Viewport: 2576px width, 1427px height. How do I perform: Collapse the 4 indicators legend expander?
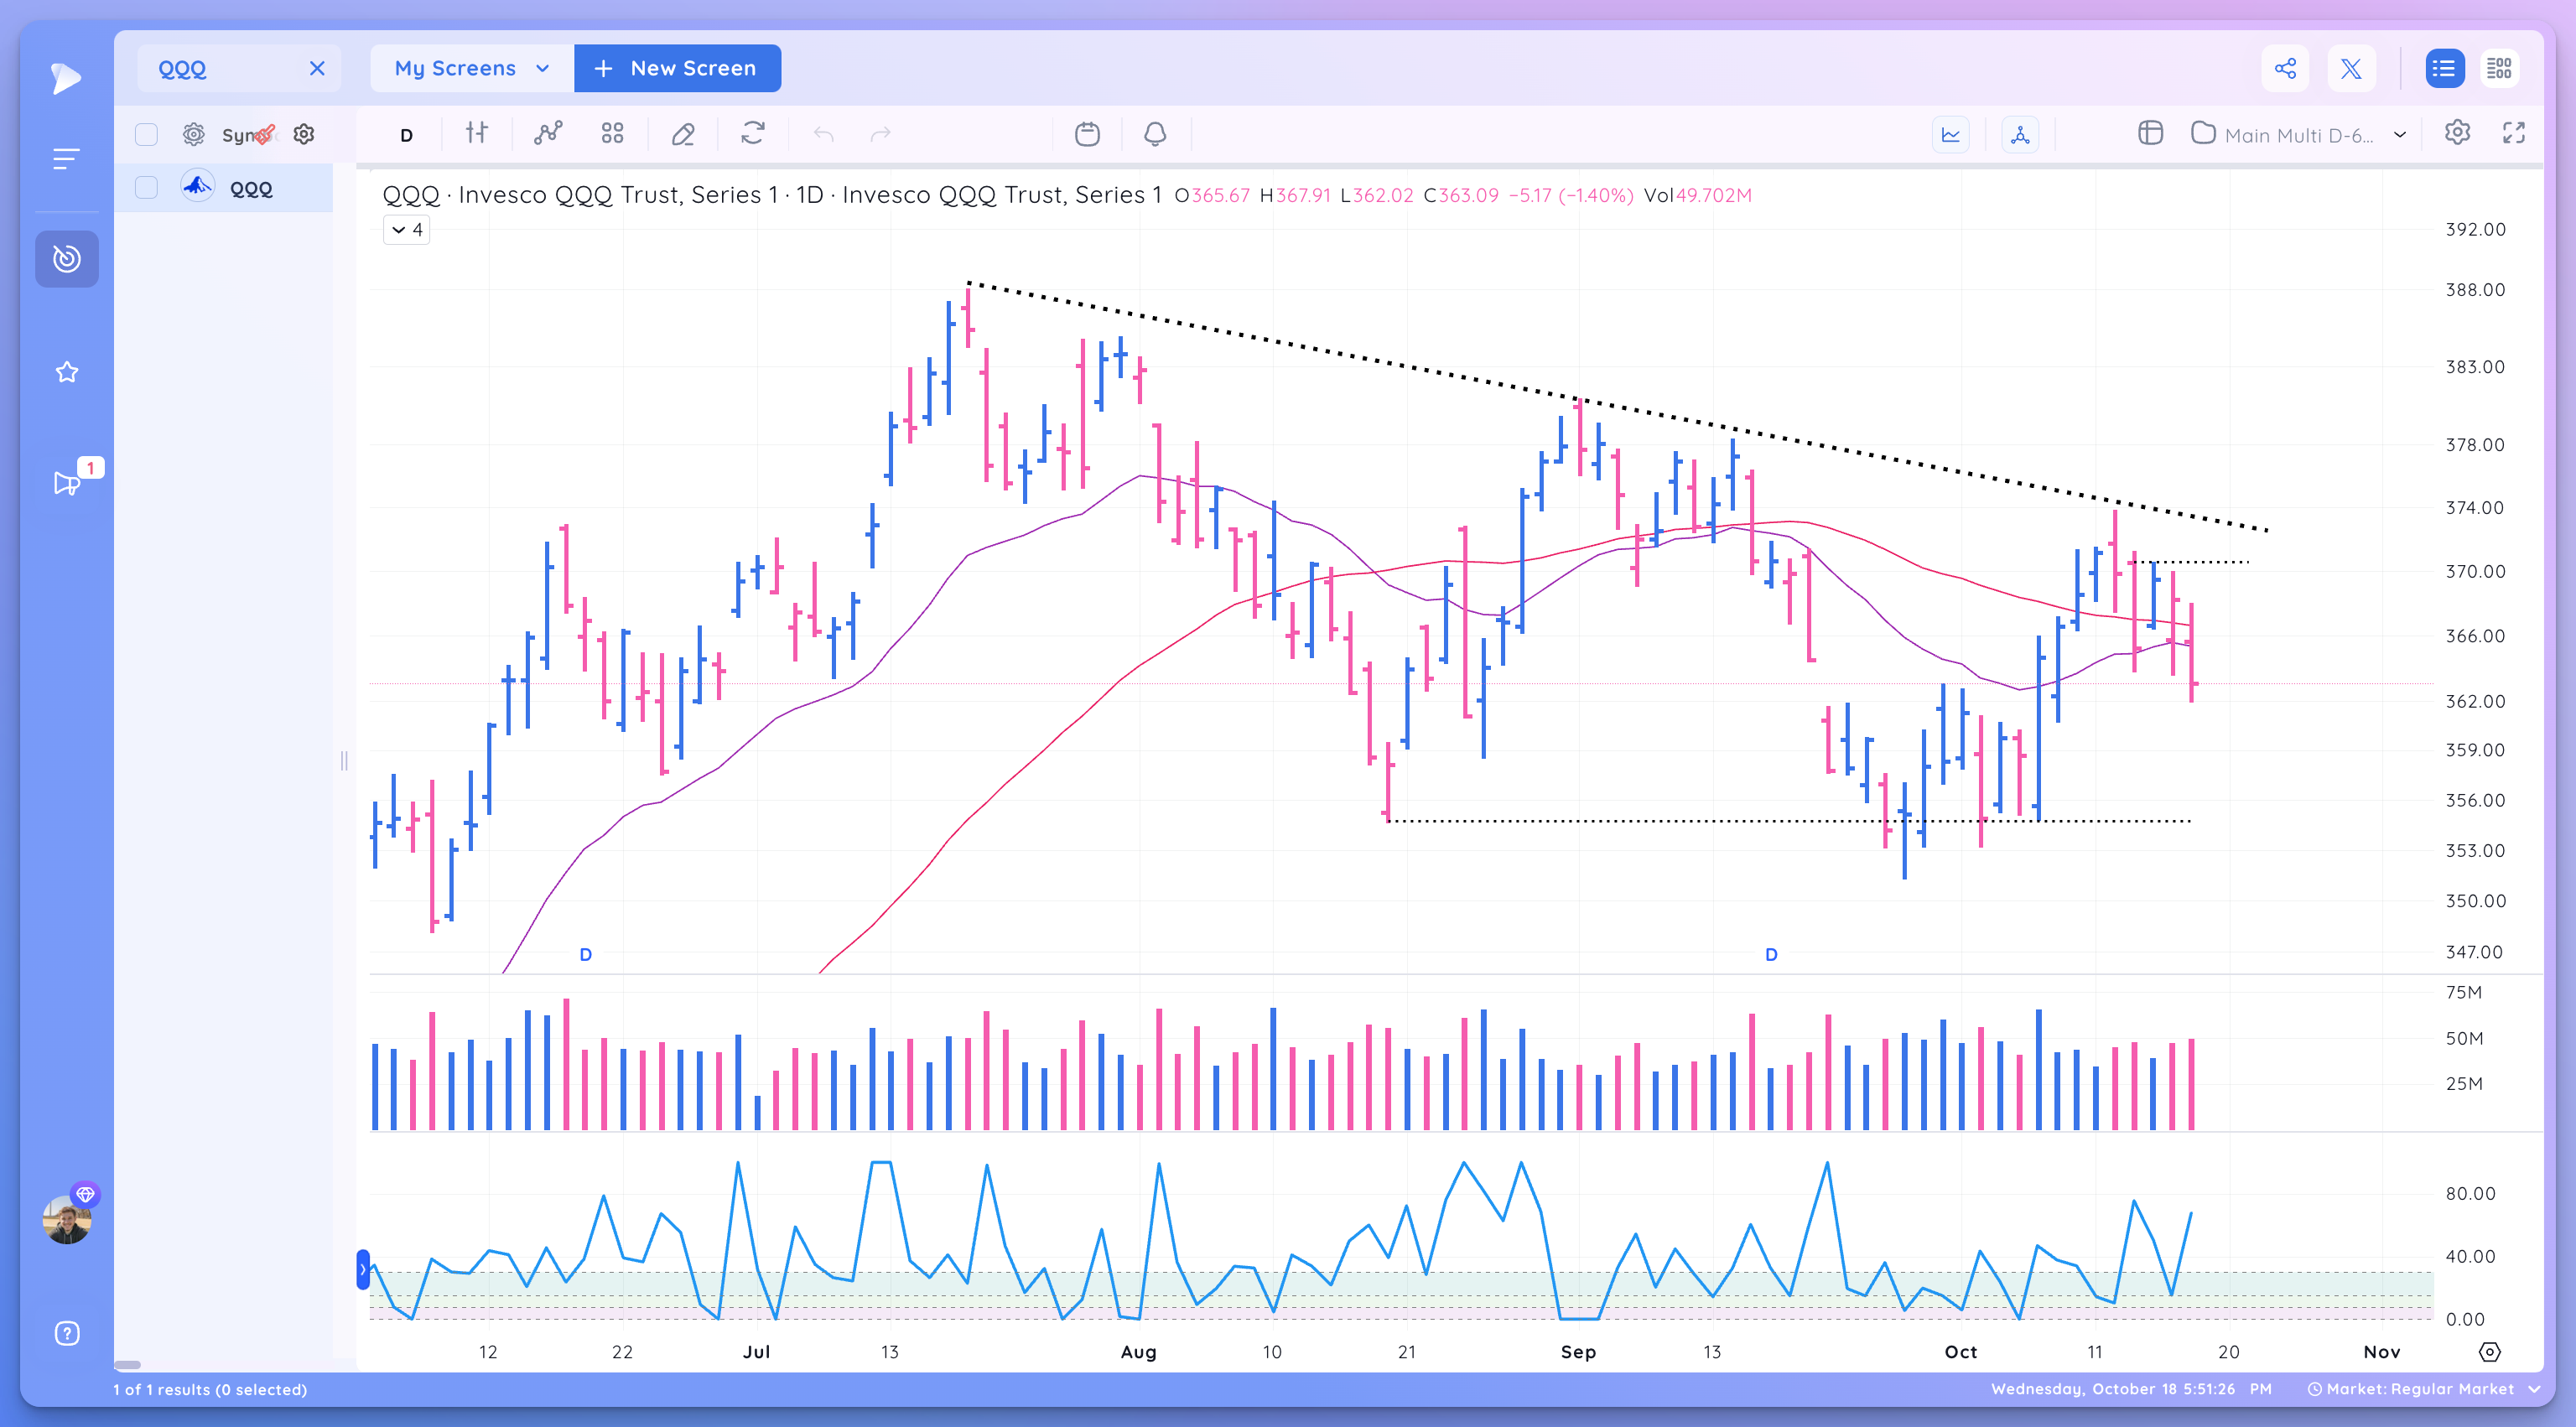pyautogui.click(x=406, y=230)
